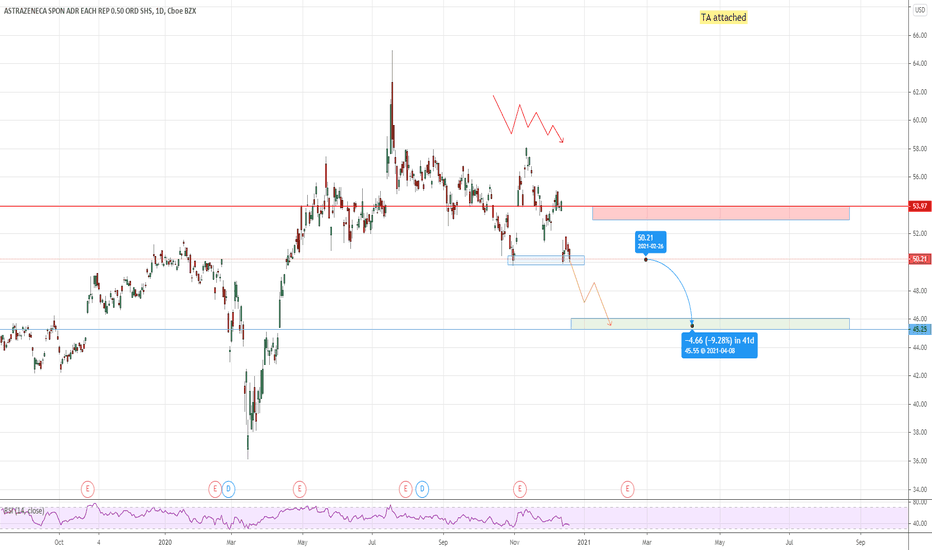The image size is (932, 550).
Task: Click the 66.00 price axis value
Action: point(920,36)
